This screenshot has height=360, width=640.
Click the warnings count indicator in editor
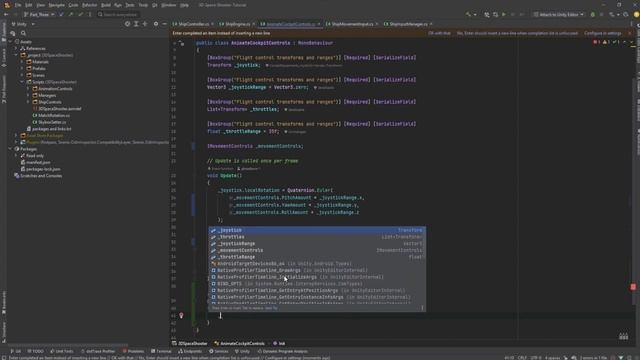pos(606,42)
